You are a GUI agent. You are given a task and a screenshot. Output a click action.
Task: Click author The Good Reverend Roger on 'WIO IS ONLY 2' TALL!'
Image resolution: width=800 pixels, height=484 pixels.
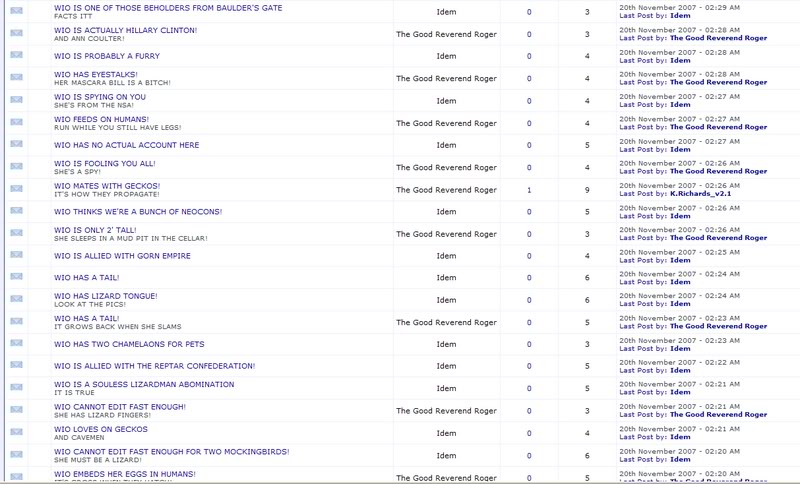coord(446,234)
